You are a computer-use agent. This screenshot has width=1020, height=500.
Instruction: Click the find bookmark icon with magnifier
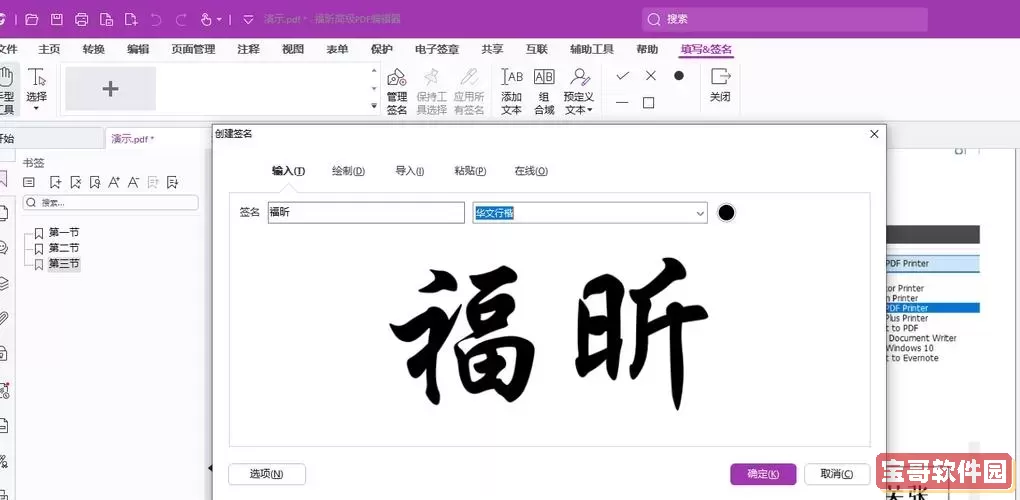(x=95, y=182)
